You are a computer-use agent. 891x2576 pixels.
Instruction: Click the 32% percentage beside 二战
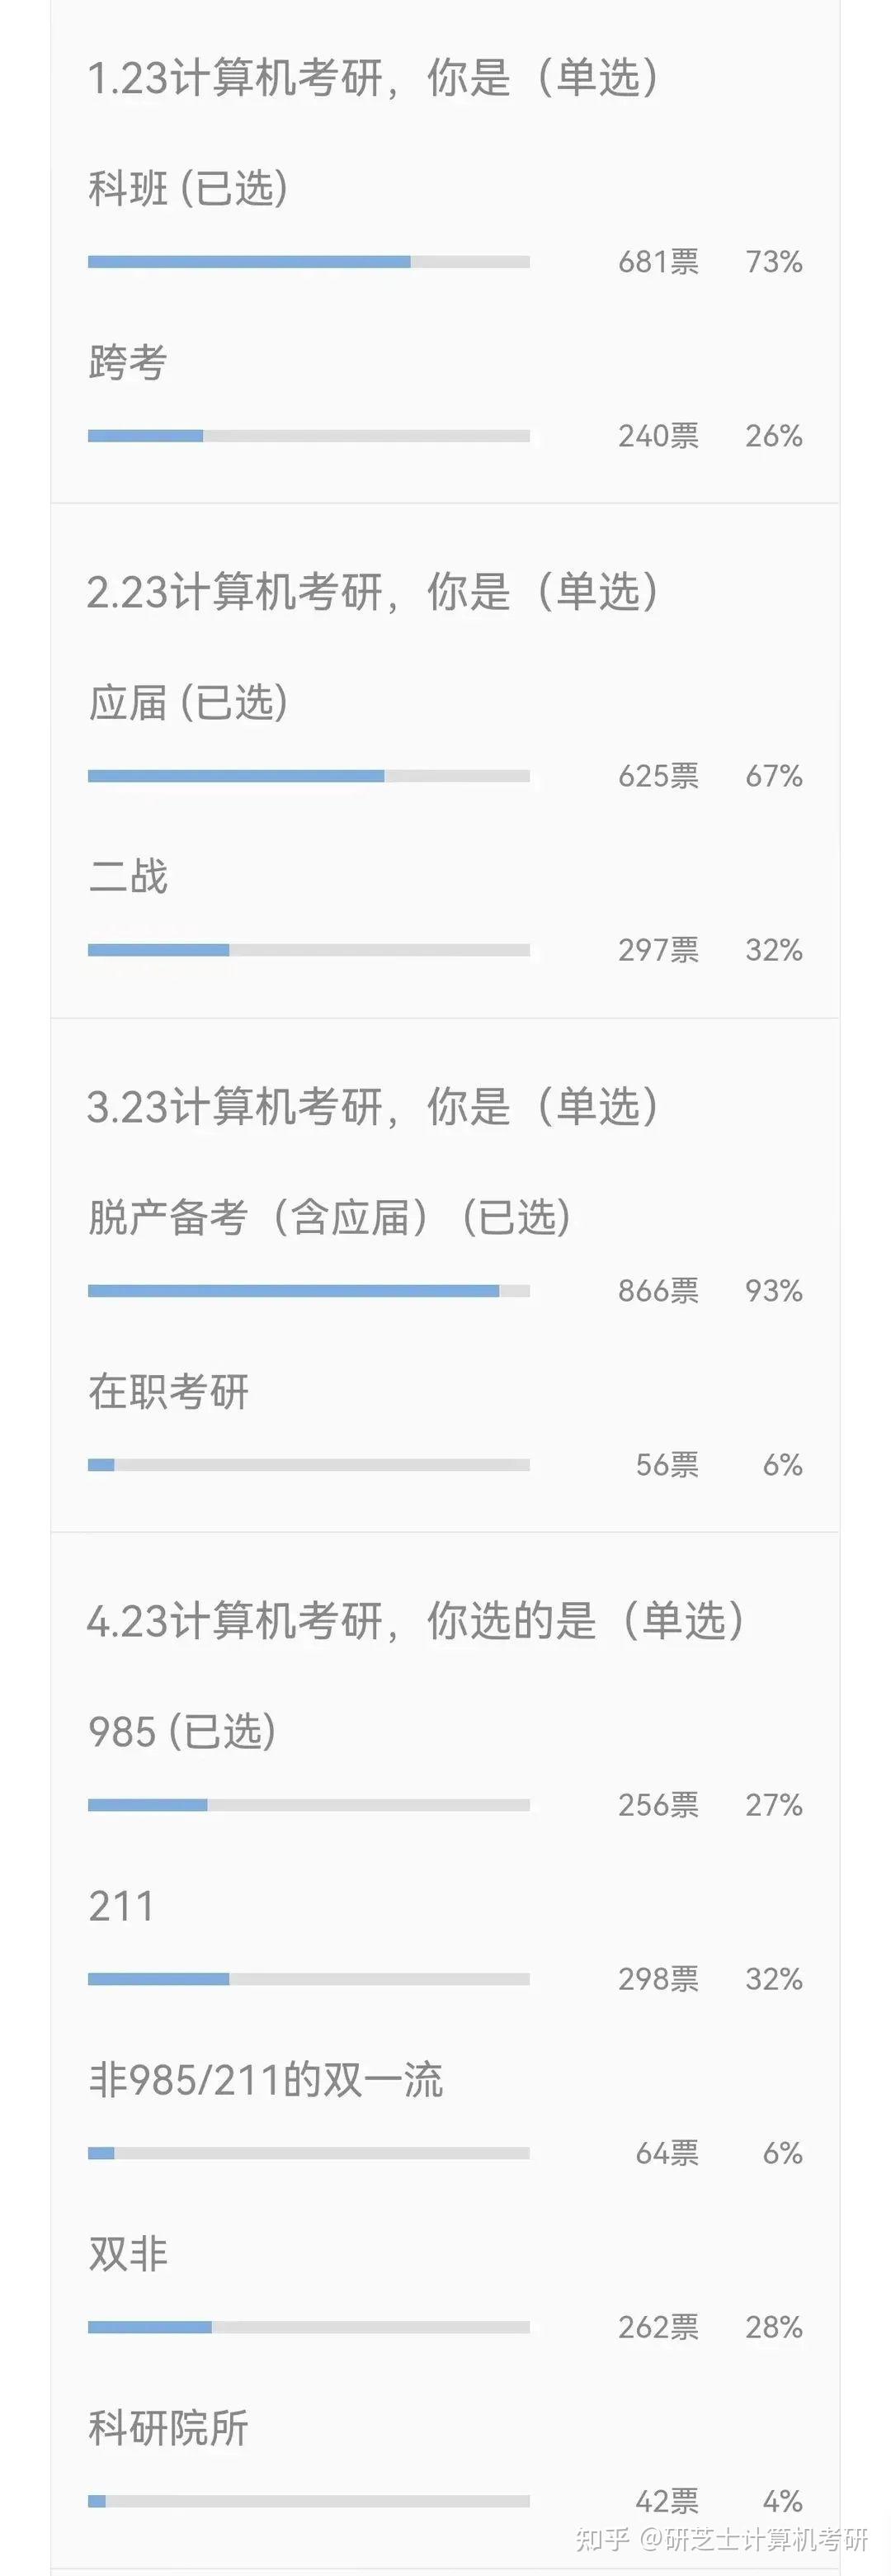click(x=773, y=950)
